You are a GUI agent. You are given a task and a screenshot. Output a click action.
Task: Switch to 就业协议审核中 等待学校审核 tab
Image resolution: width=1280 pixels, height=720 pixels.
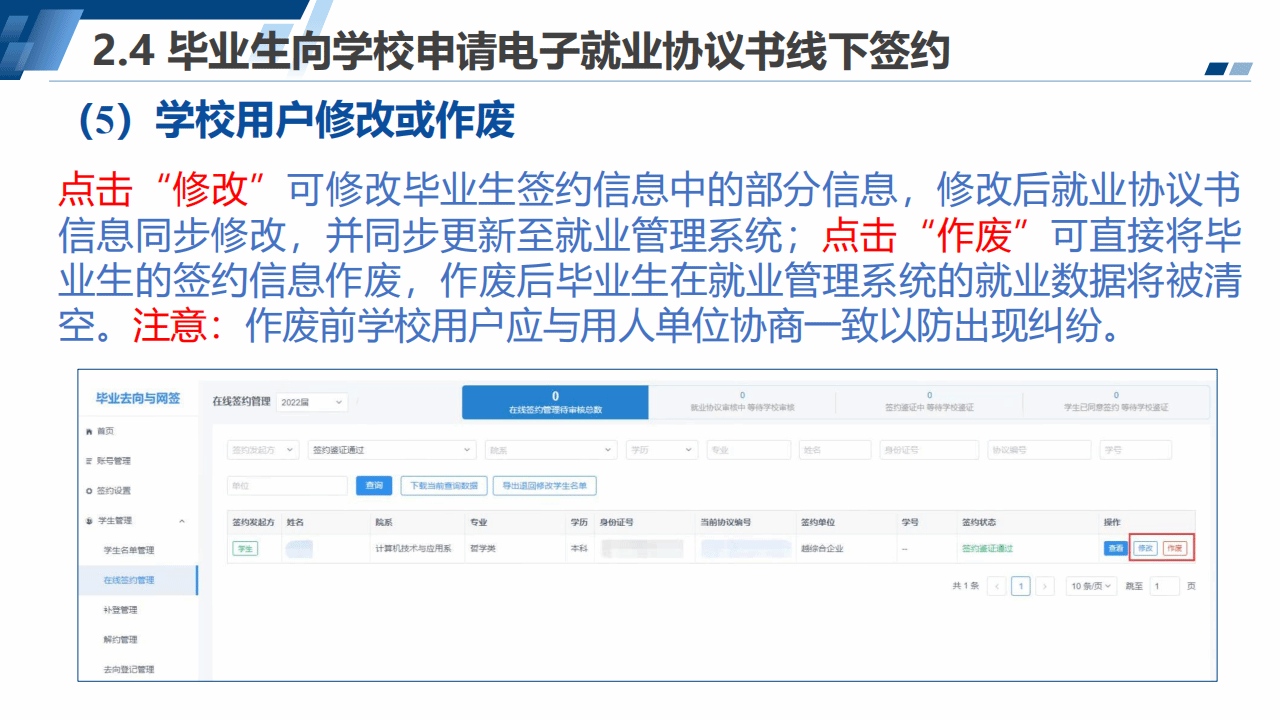pyautogui.click(x=742, y=402)
